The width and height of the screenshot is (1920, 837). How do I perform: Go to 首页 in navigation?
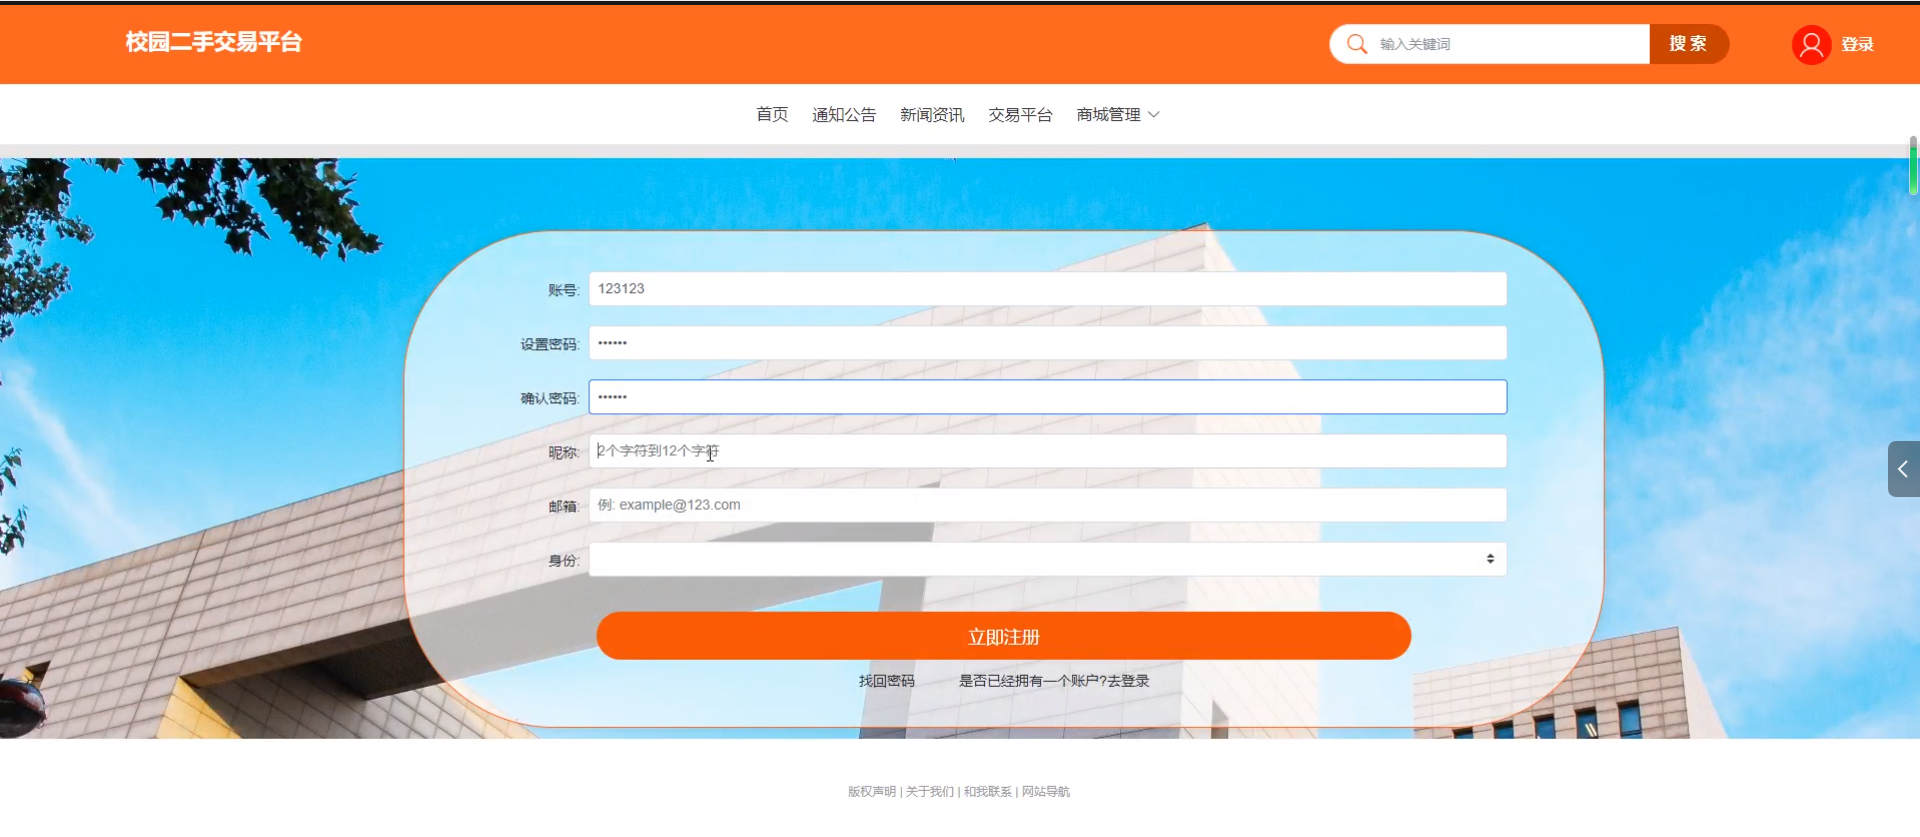772,115
